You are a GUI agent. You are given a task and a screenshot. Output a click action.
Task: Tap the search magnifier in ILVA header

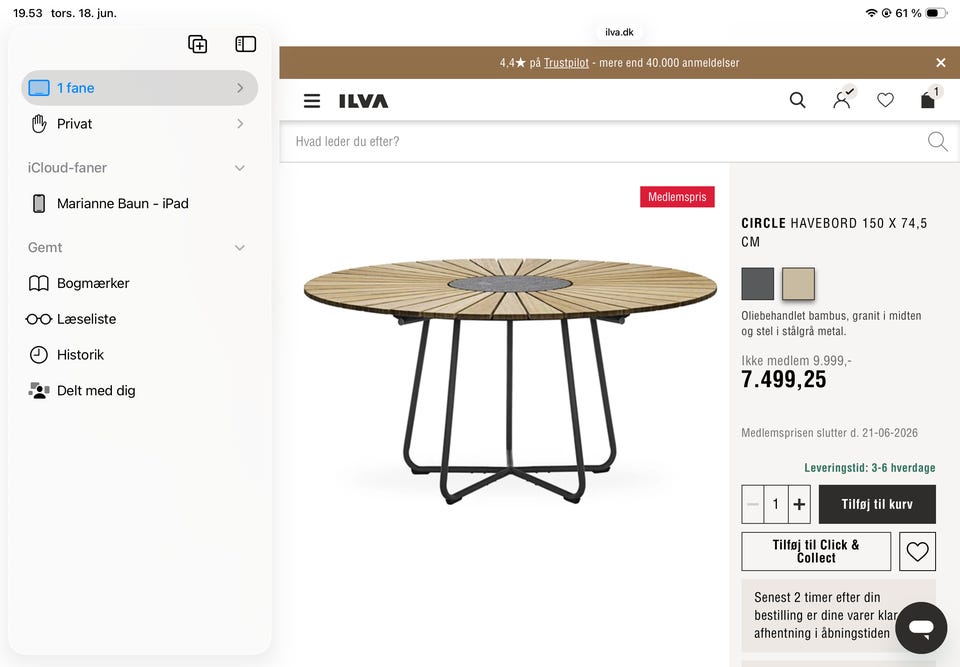[x=797, y=100]
